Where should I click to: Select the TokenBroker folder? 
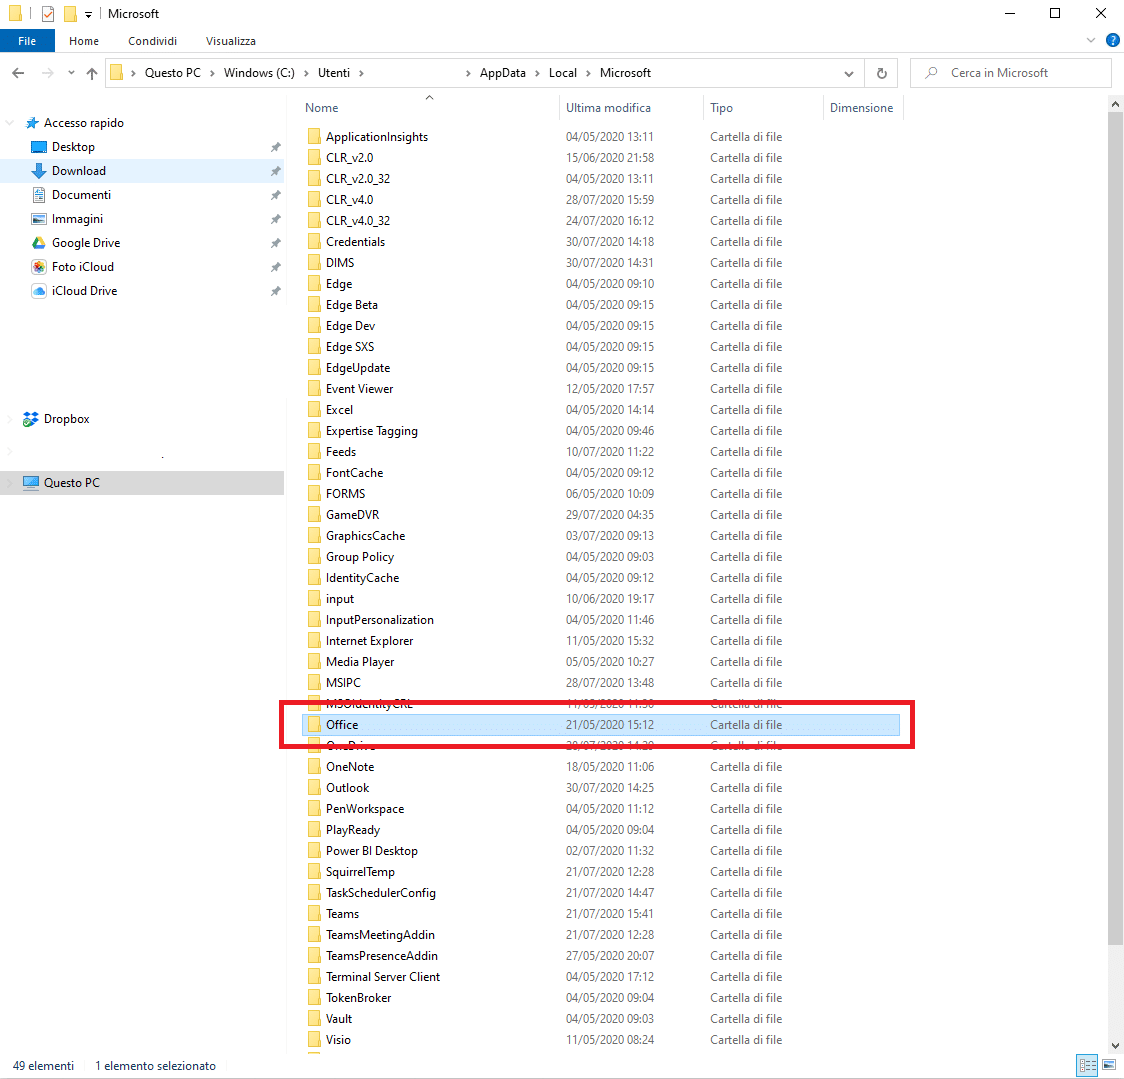click(358, 998)
